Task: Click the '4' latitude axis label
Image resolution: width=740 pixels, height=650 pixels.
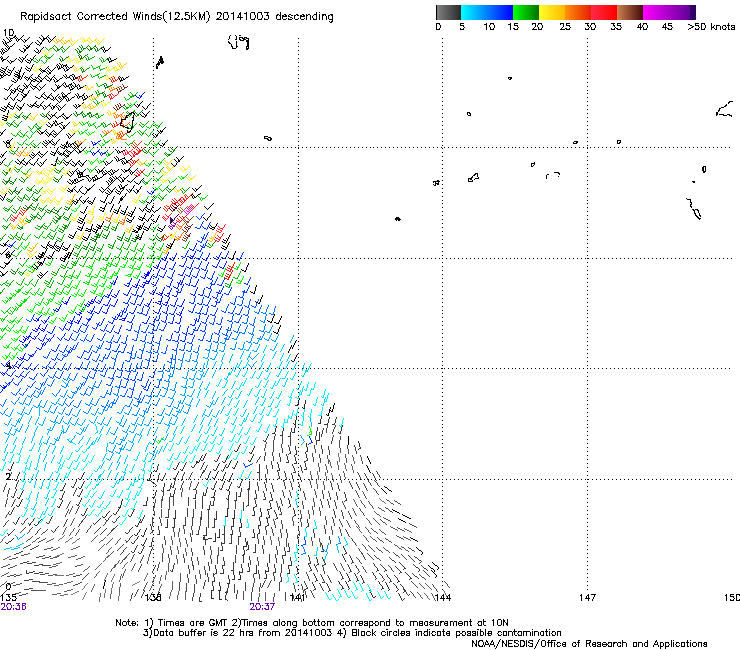Action: click(8, 366)
